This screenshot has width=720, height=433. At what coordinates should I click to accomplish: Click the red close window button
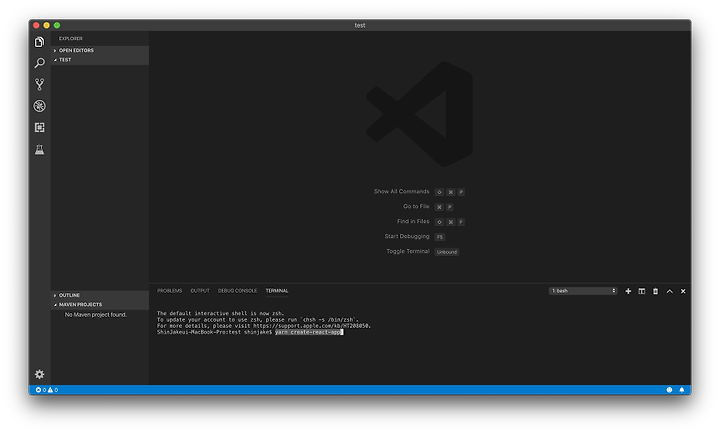(36, 25)
